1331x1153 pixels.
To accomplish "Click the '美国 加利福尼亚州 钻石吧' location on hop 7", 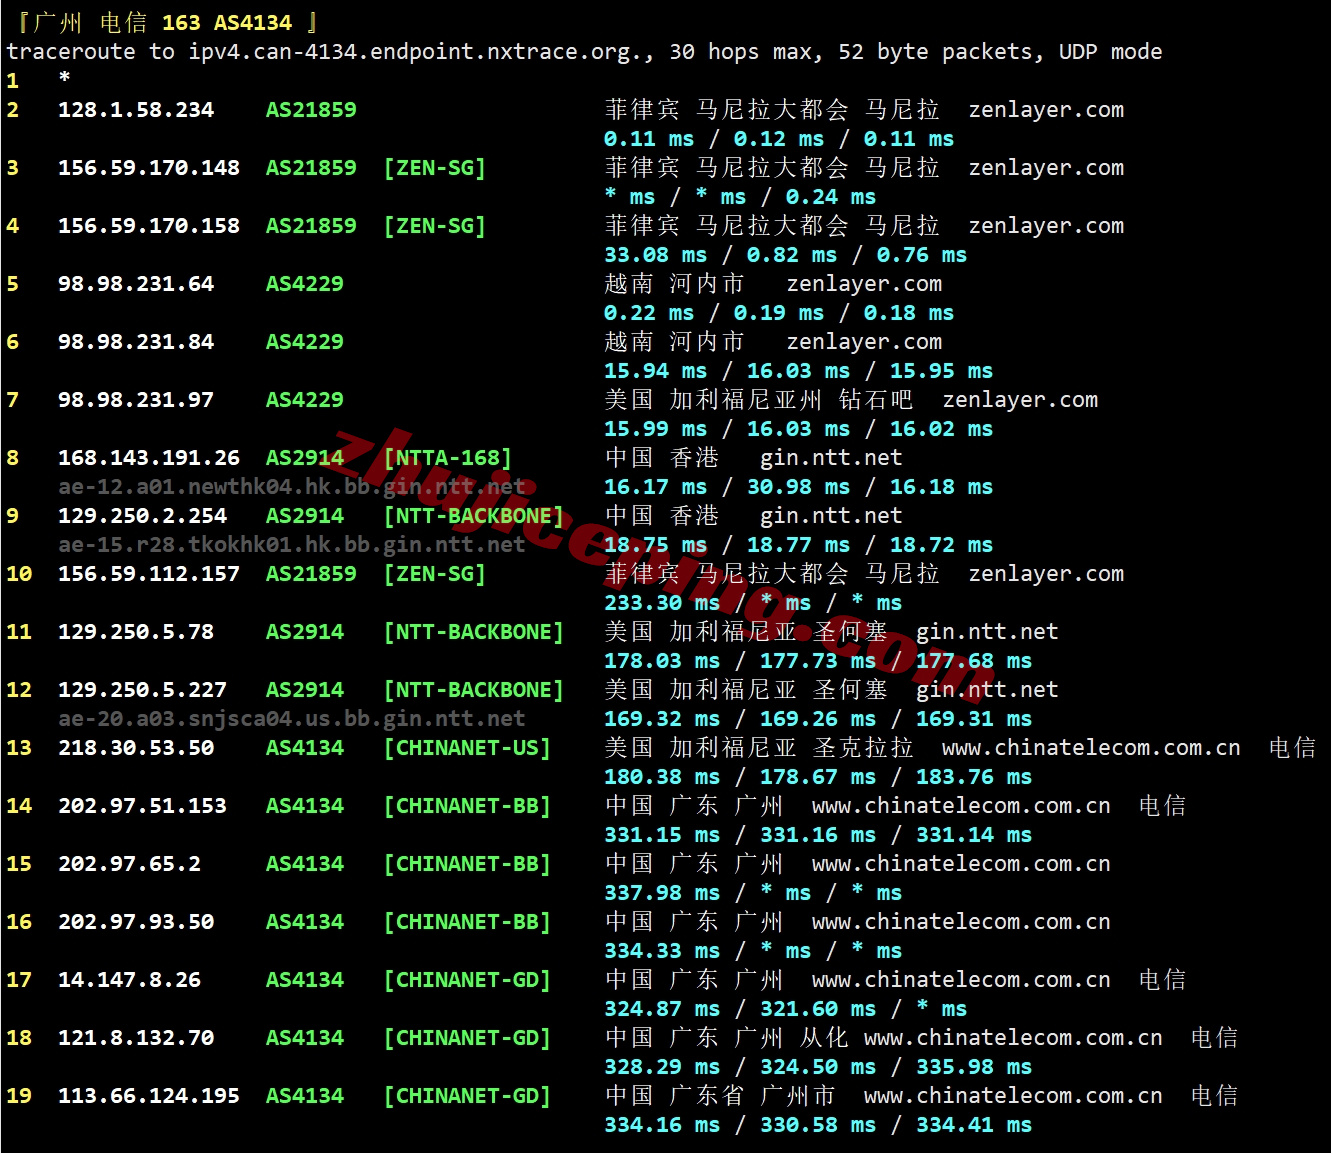I will (759, 400).
